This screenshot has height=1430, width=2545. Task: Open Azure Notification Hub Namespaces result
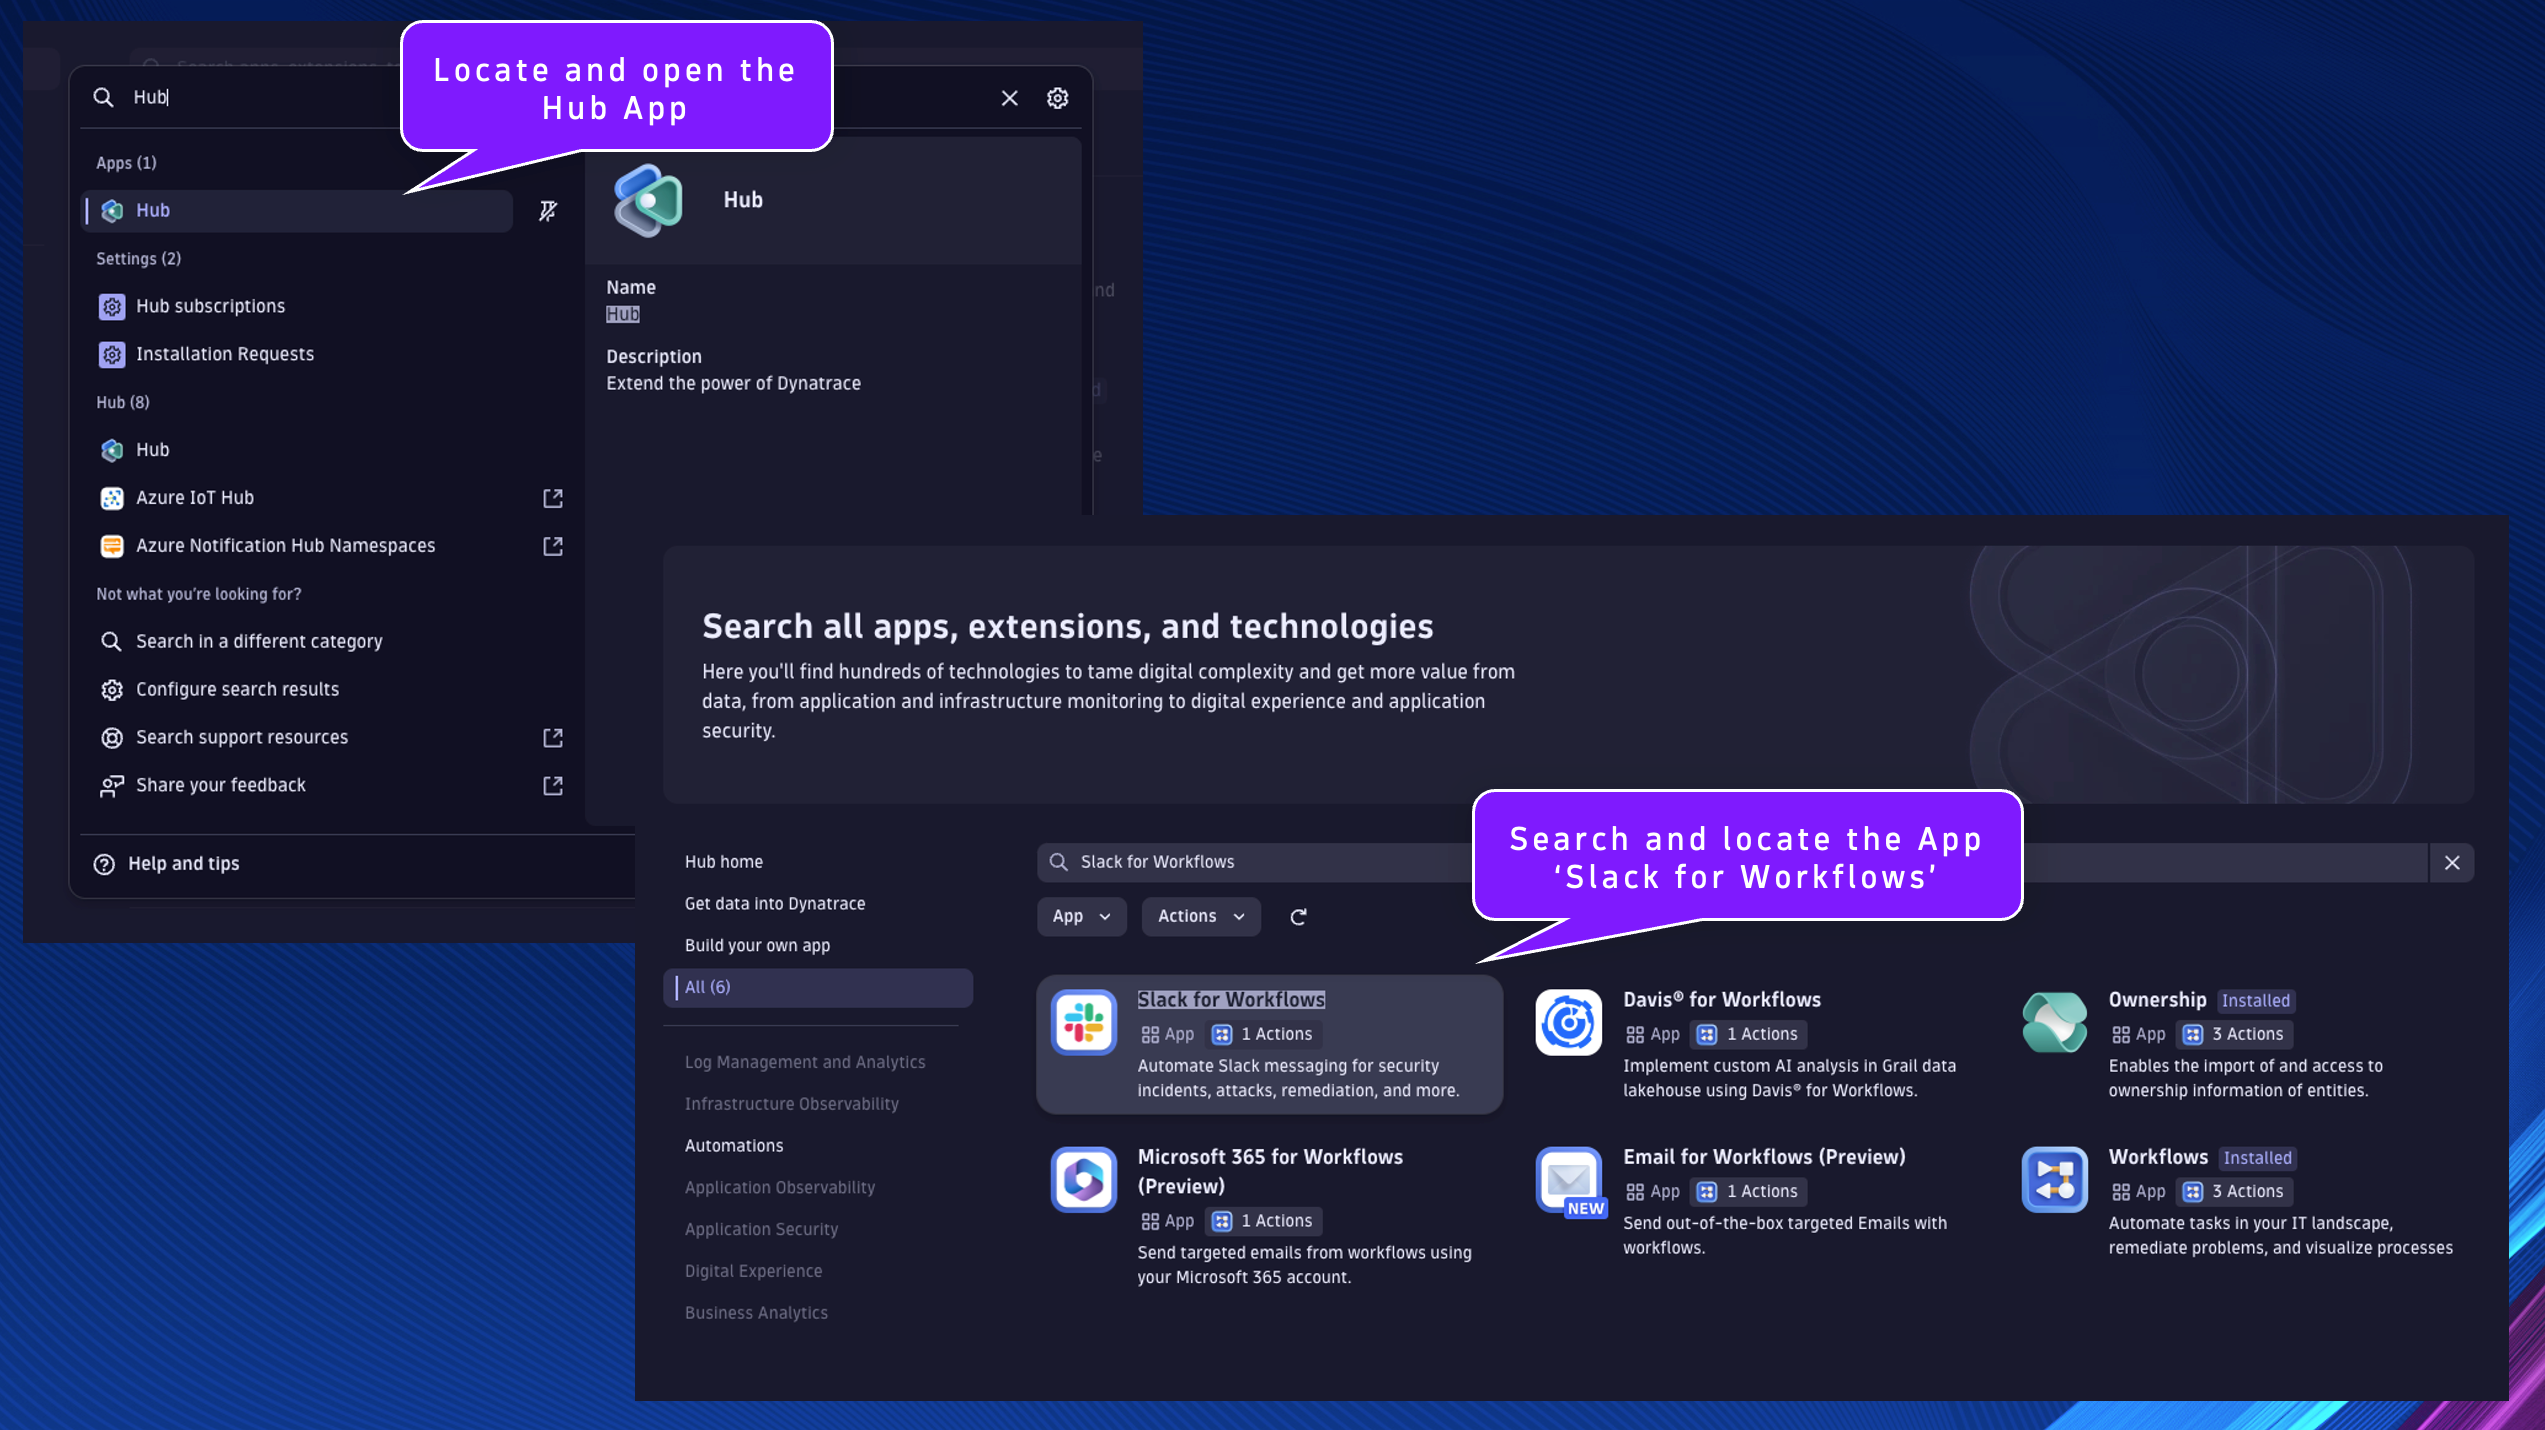click(285, 546)
